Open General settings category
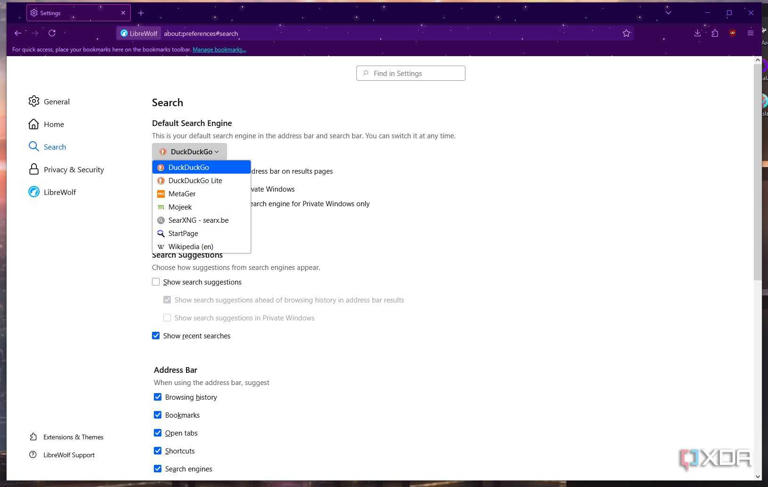The image size is (768, 487). tap(57, 101)
